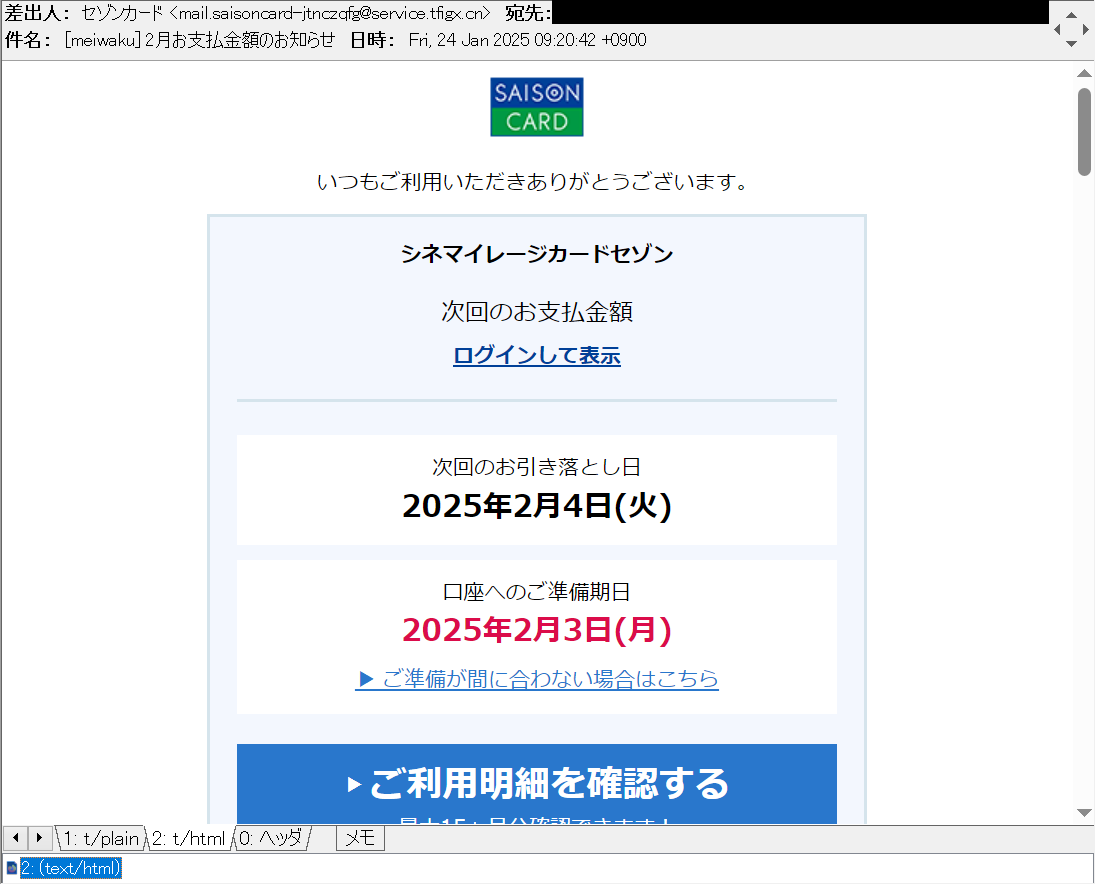Click the date Fri, 24 Jan 2025 09:20:42 +0900

[528, 40]
